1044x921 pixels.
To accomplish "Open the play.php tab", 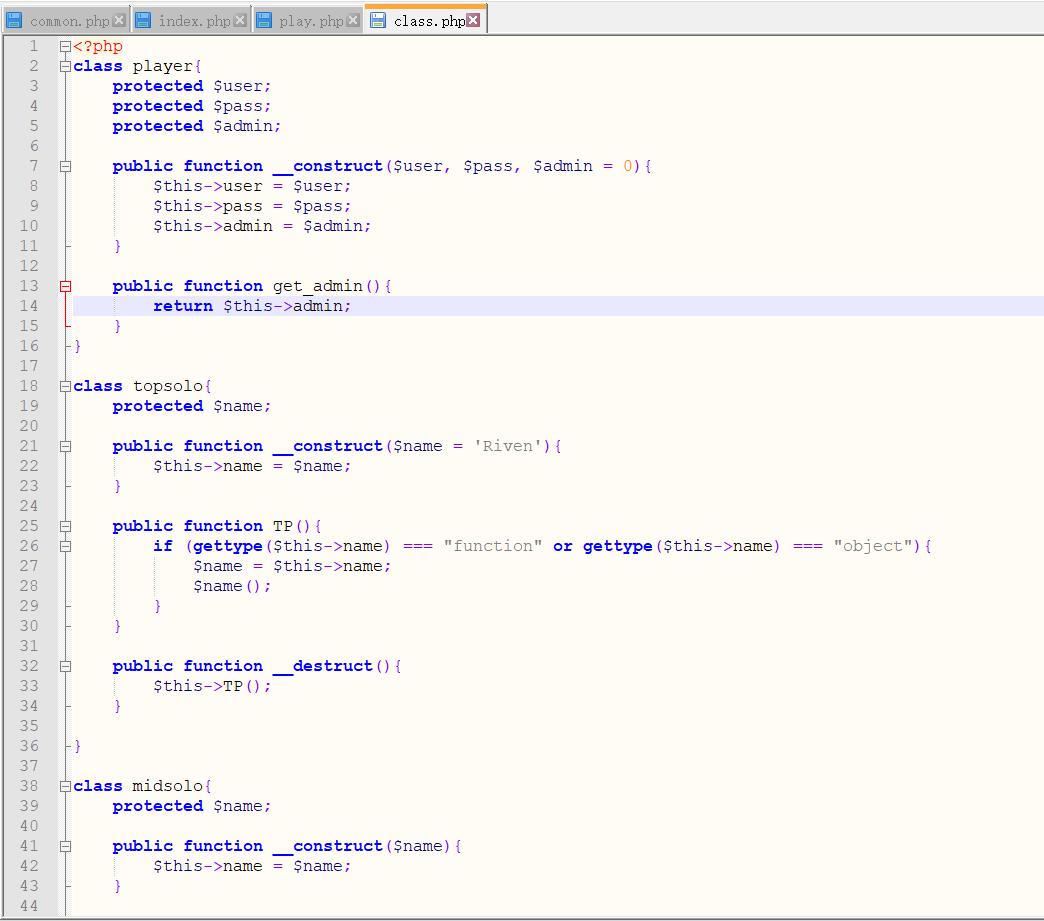I will [311, 21].
